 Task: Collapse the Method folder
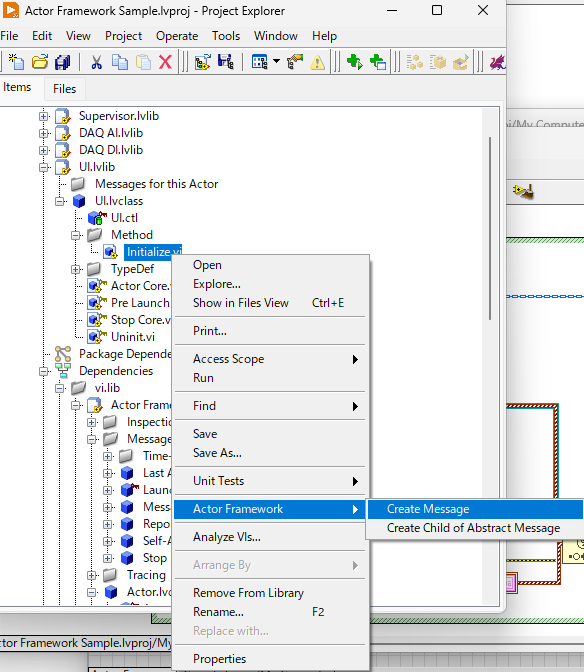coord(76,235)
